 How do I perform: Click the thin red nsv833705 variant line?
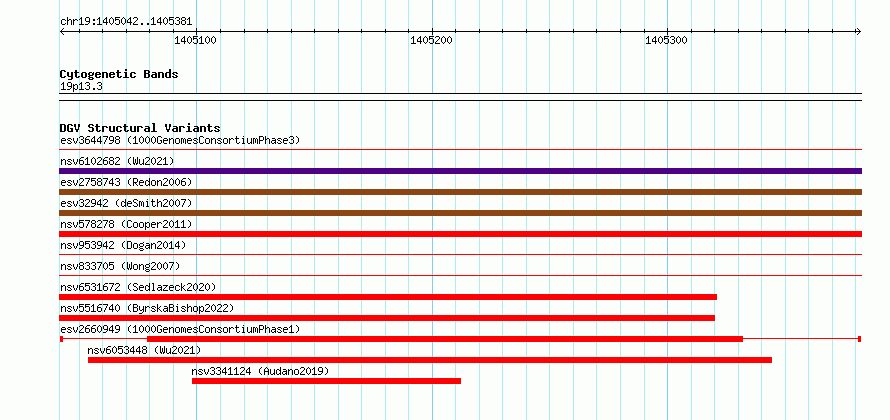click(460, 276)
